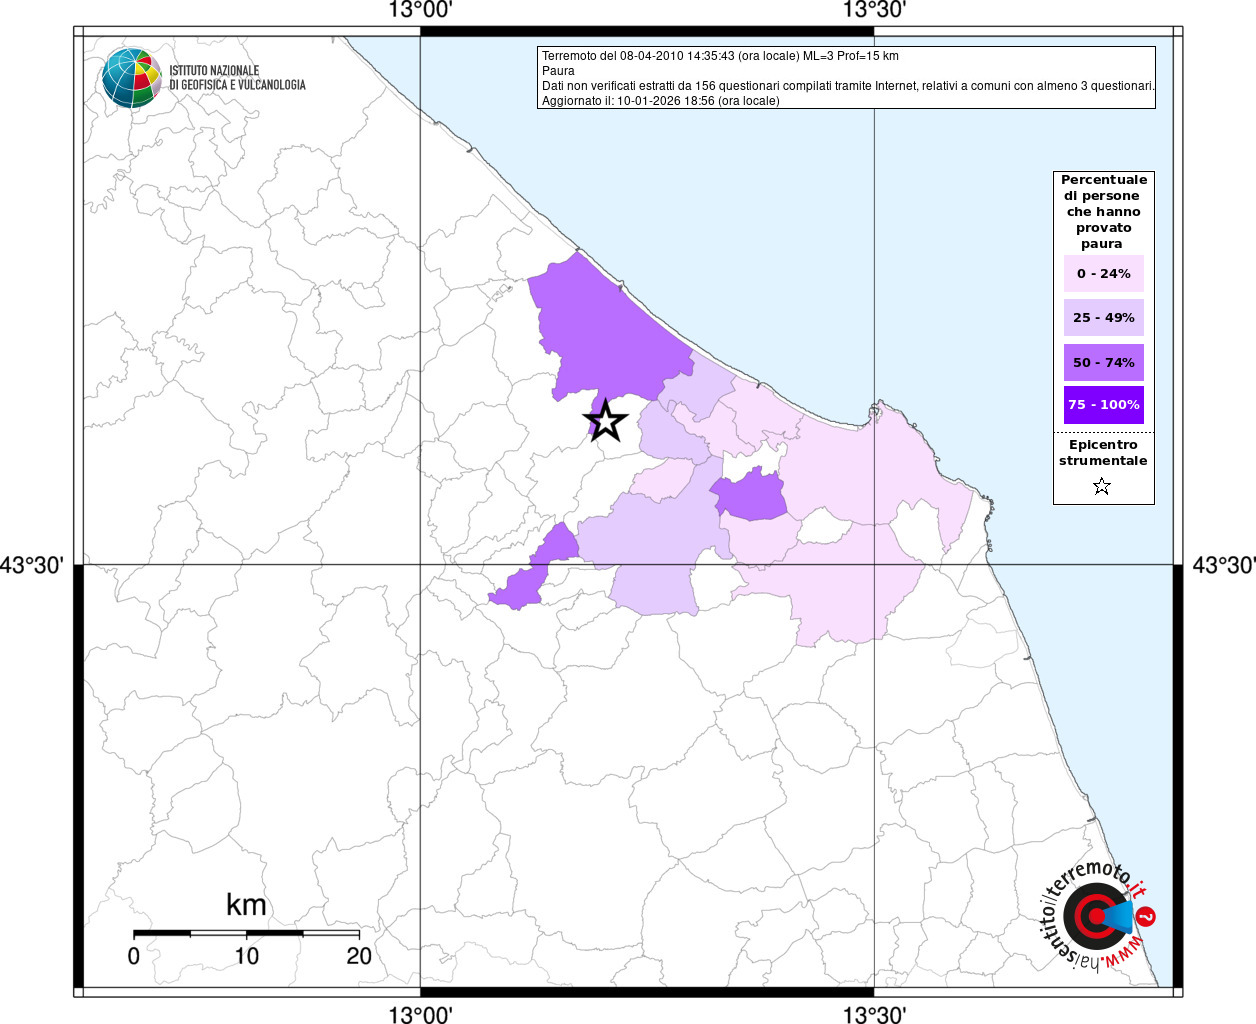
Task: Click the legend title Percentuale di persone
Action: coord(1103,212)
